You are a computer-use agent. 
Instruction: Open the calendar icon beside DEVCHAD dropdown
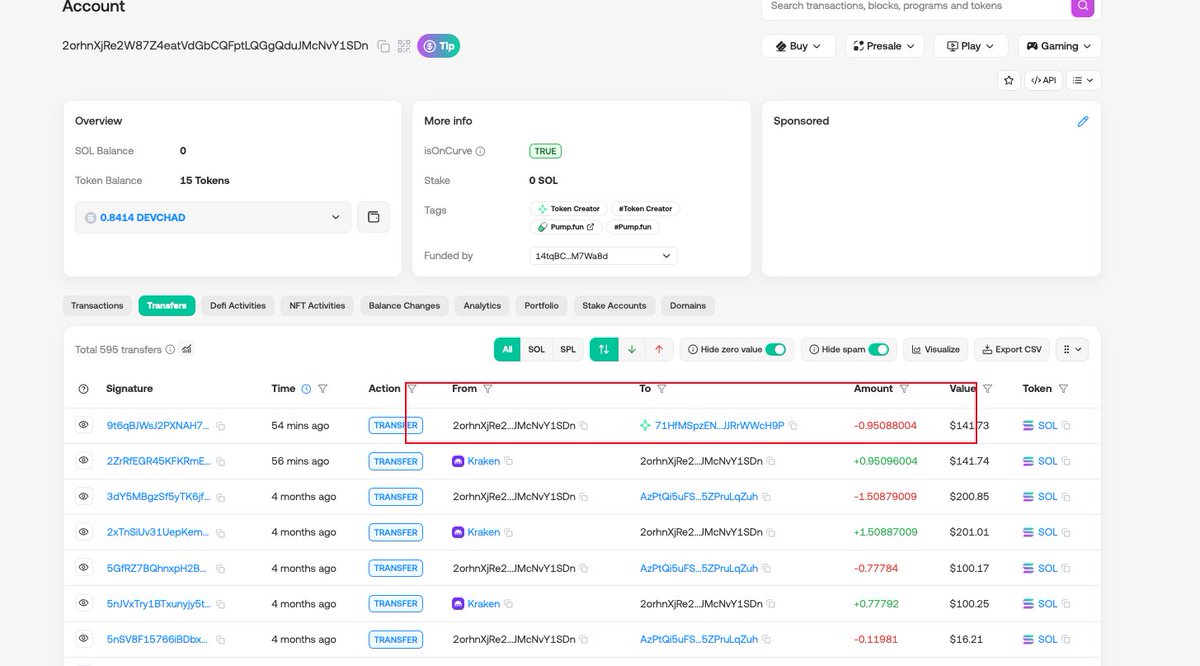pos(373,217)
